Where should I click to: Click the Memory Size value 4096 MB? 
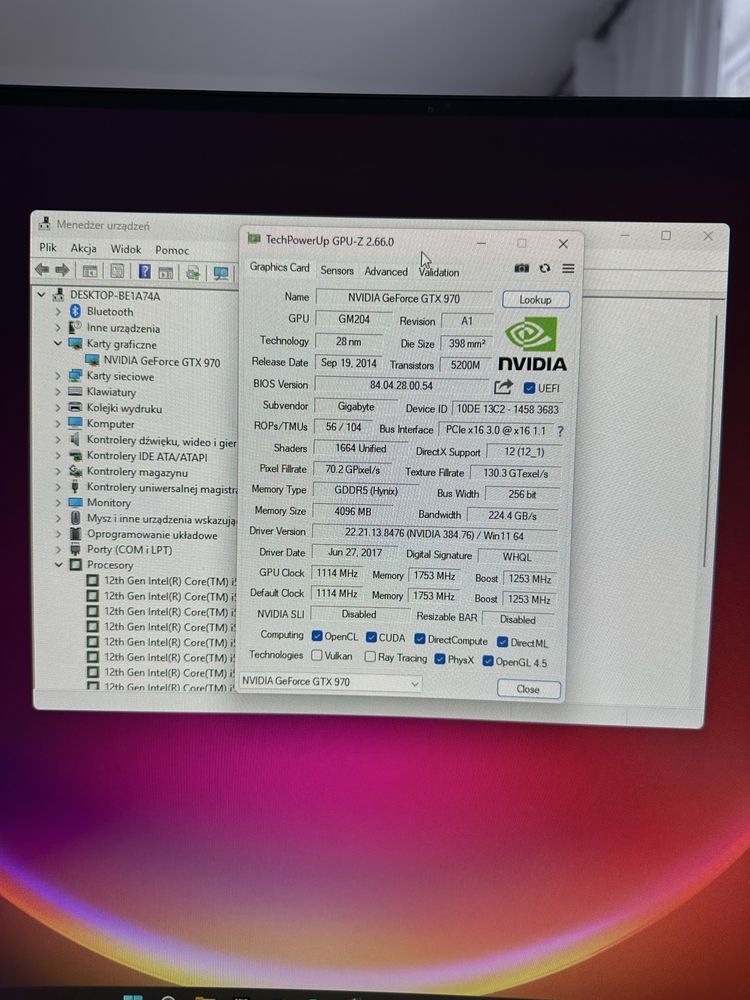[353, 511]
